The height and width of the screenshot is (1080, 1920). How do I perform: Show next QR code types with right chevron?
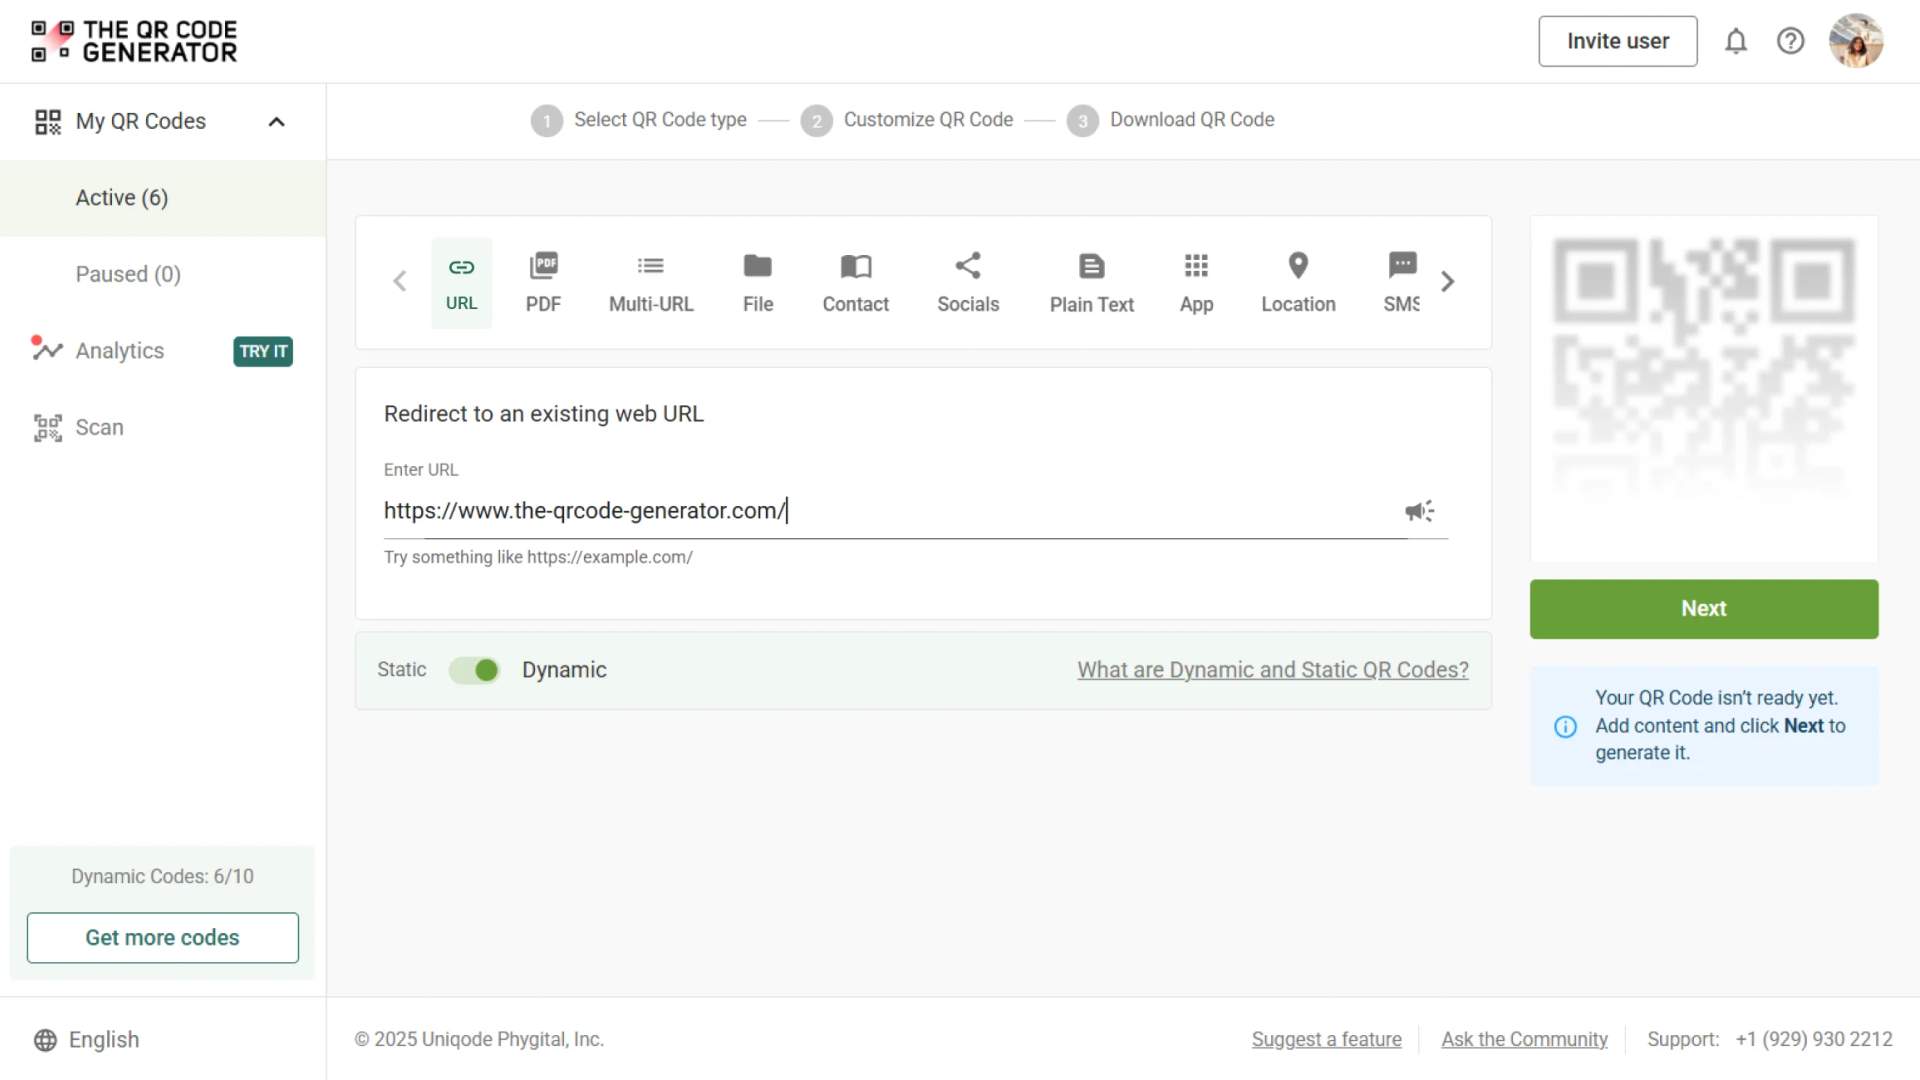tap(1447, 282)
